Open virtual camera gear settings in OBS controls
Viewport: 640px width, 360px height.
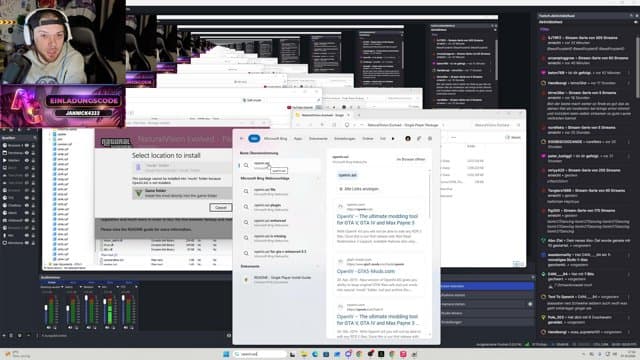530,304
